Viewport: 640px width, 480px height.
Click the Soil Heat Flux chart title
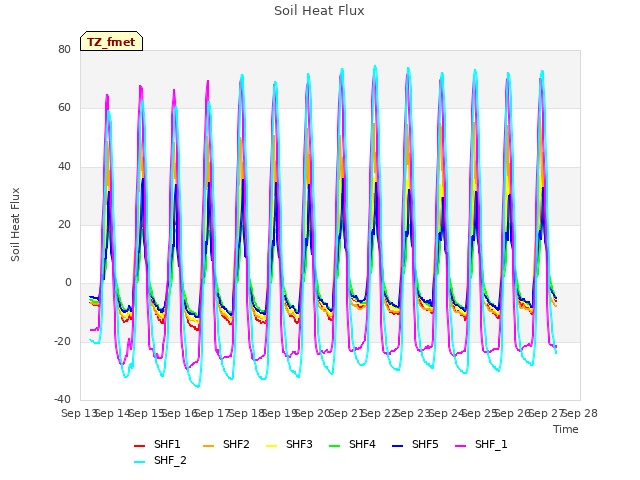coord(319,11)
